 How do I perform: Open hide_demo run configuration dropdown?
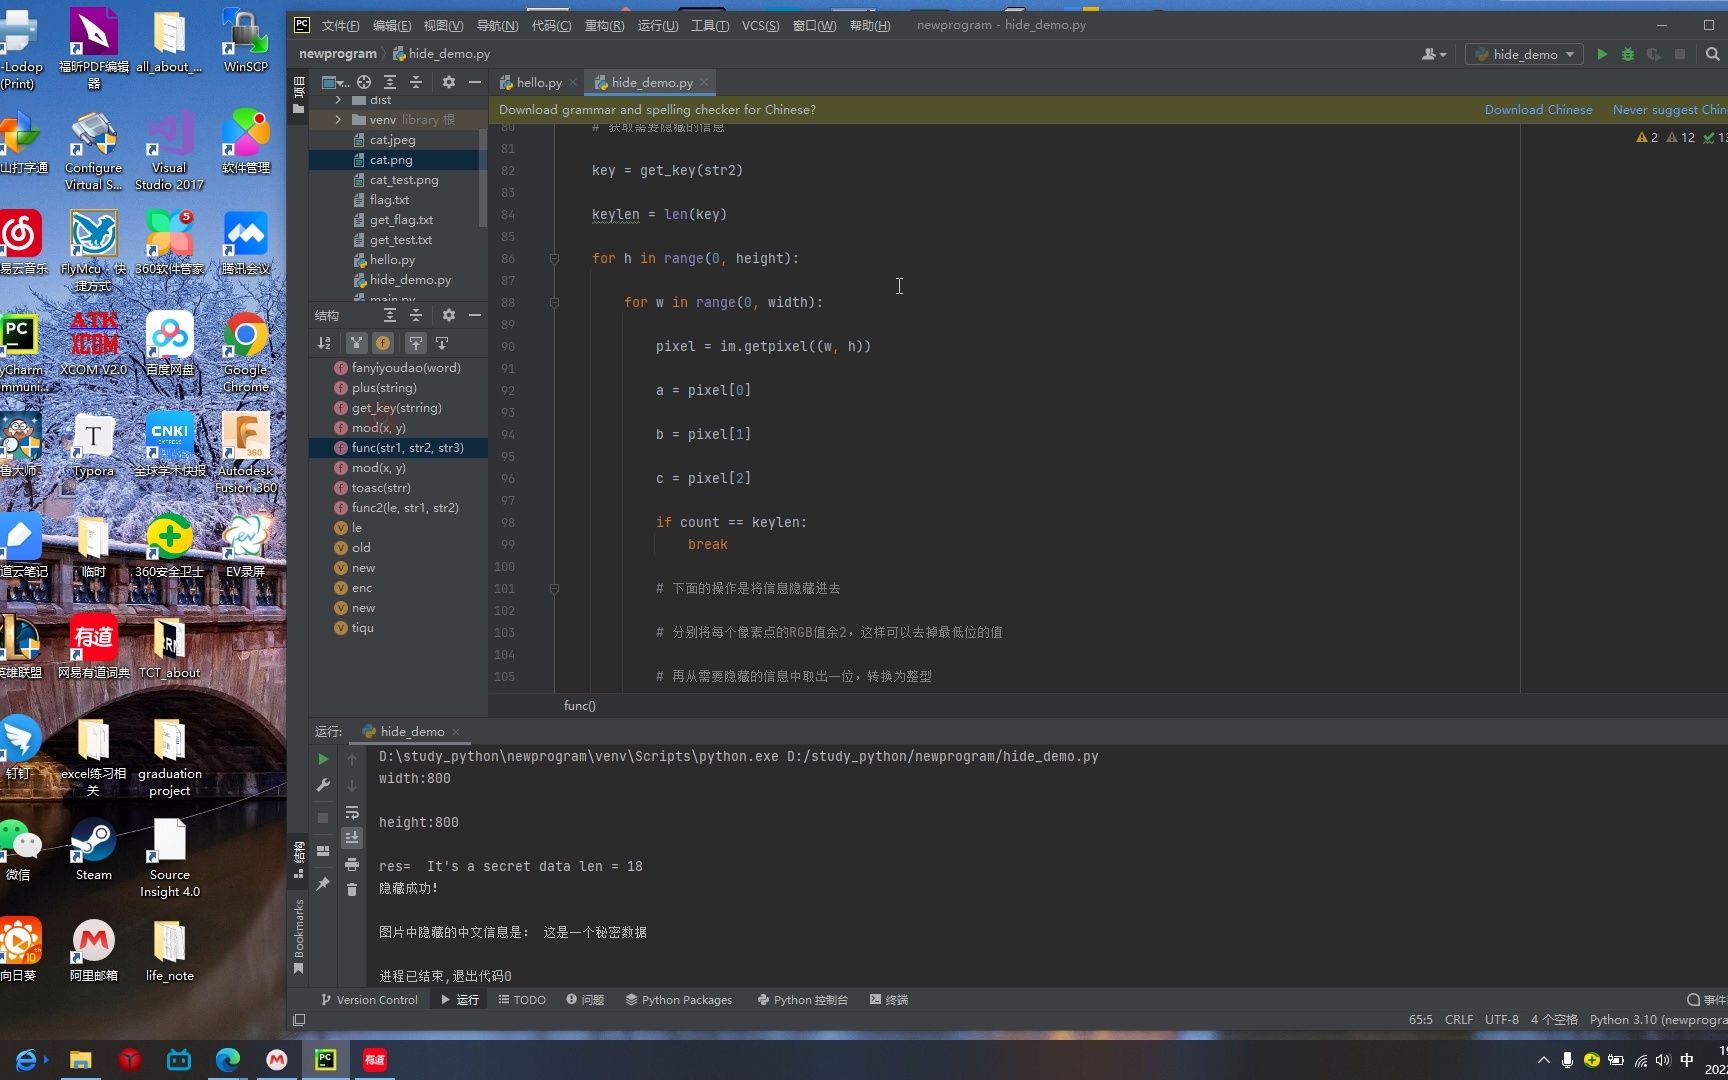click(1524, 54)
